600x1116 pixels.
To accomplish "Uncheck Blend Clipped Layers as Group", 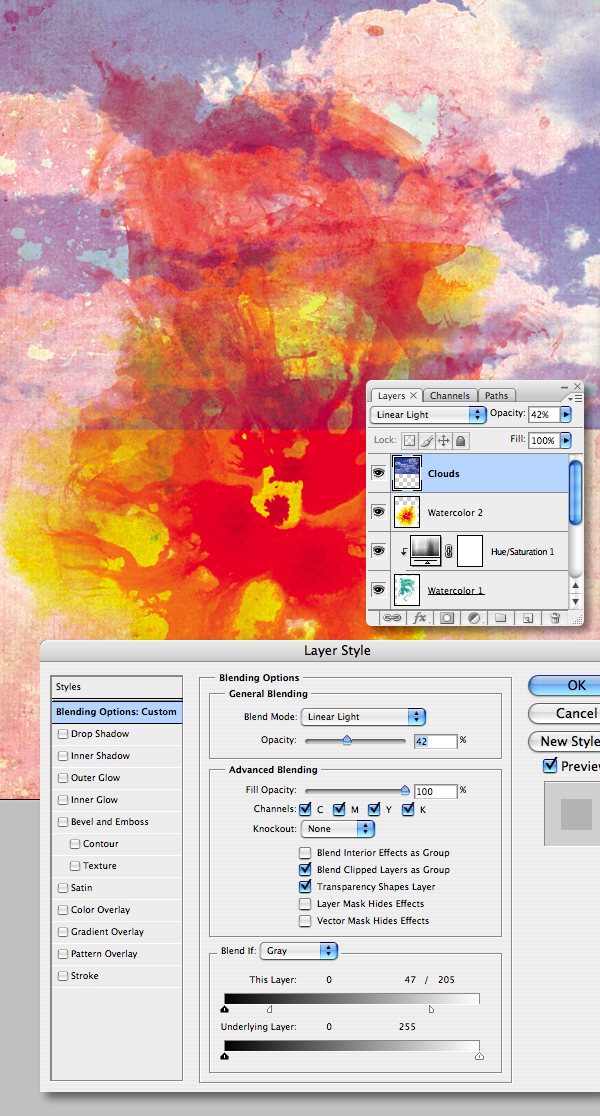I will [305, 870].
